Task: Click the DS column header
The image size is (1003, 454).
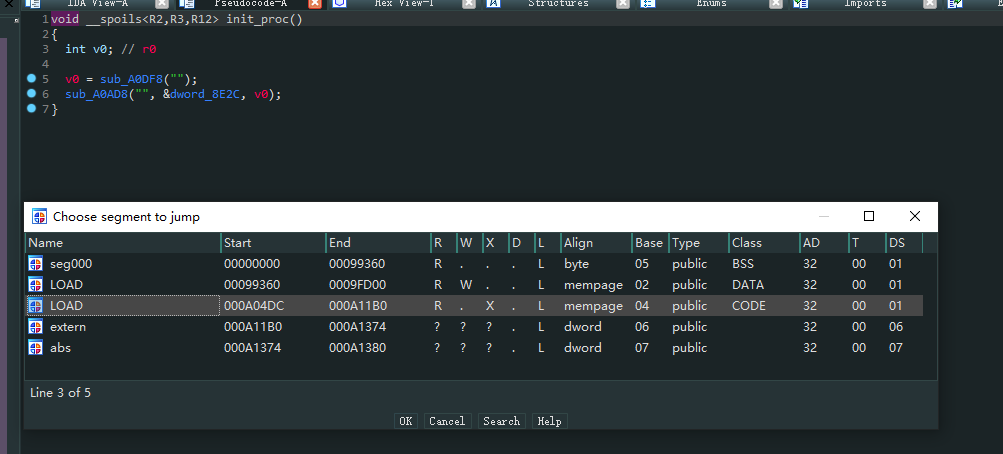Action: tap(904, 243)
